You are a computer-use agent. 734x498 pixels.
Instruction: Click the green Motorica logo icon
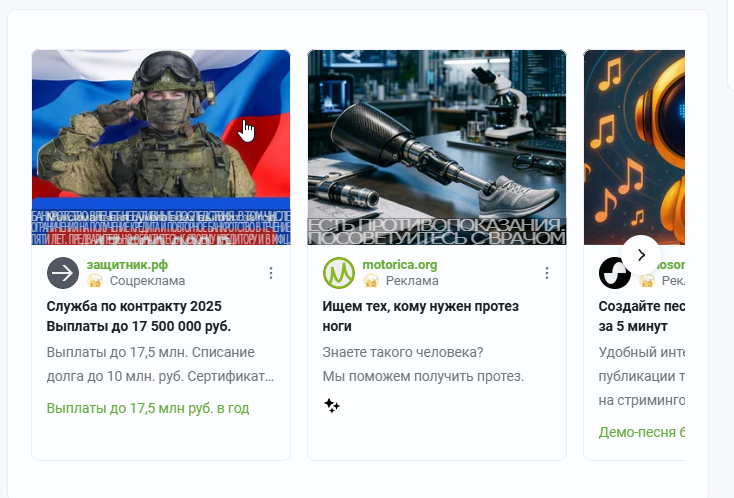338,273
